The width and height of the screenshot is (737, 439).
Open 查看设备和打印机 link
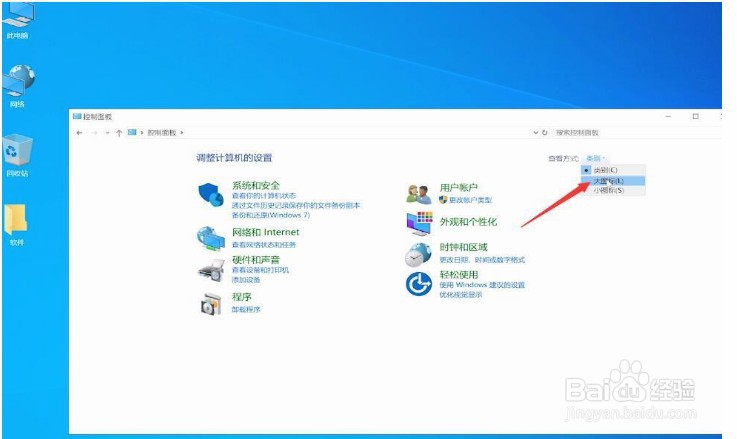[x=260, y=270]
